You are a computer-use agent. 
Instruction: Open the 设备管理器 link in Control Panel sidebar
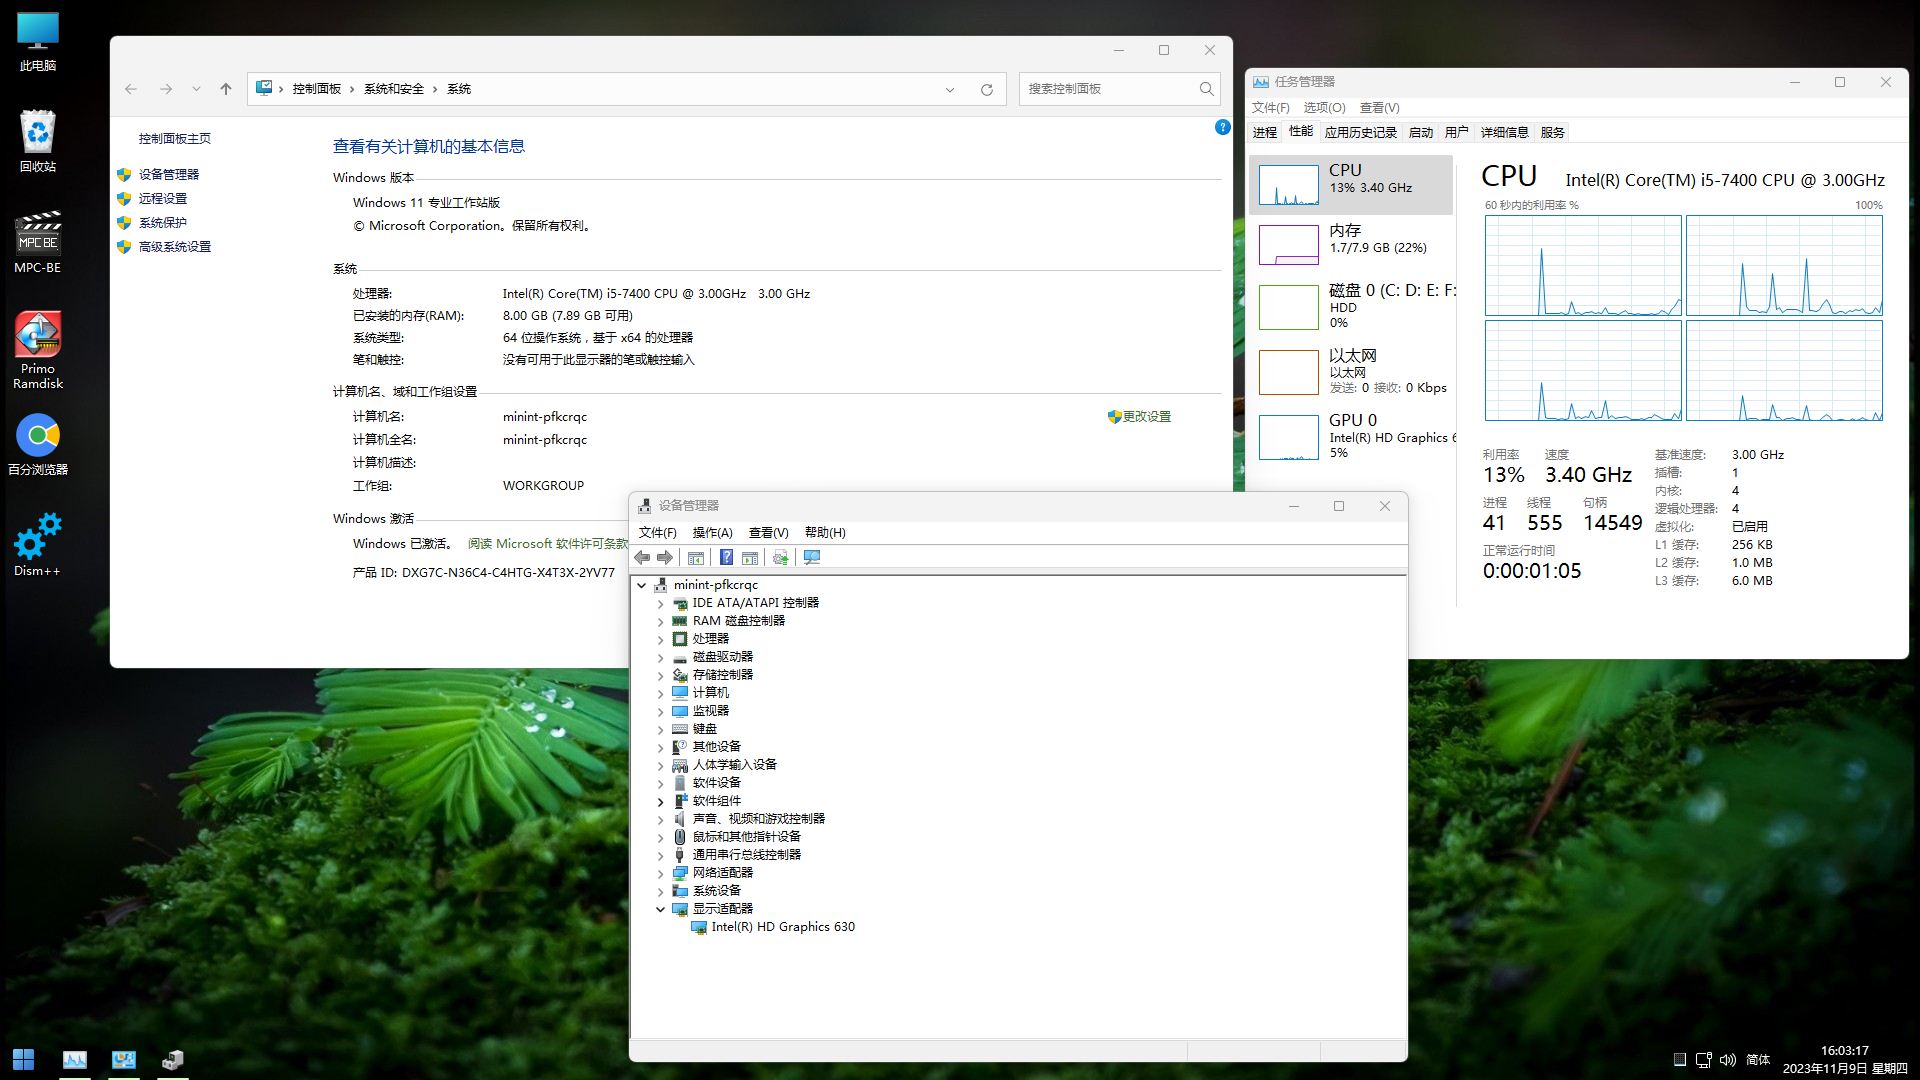pyautogui.click(x=168, y=174)
